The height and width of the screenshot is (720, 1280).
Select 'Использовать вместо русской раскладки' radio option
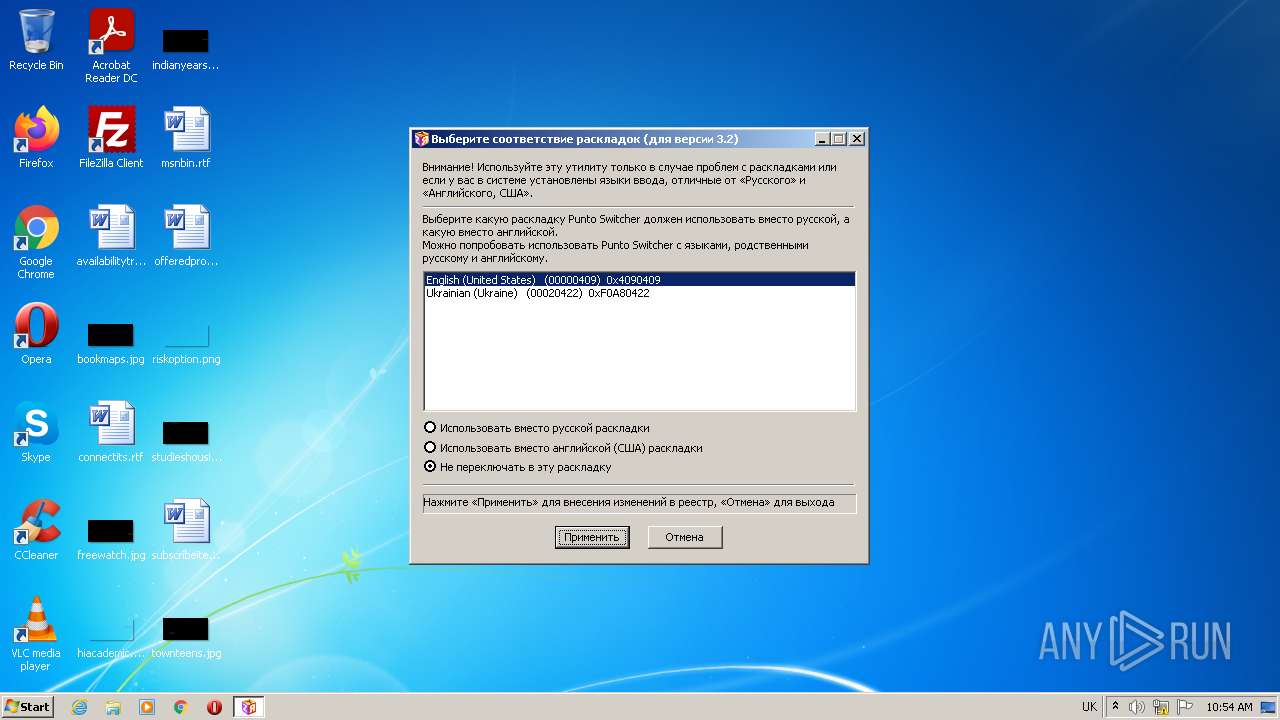[537, 427]
